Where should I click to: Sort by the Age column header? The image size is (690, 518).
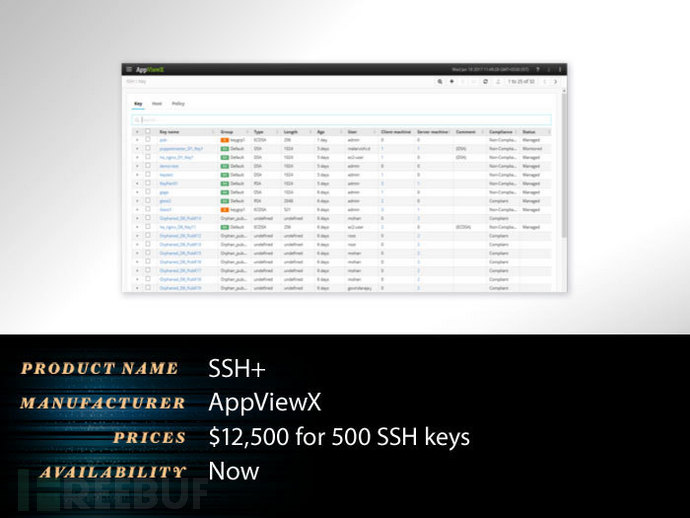[x=321, y=132]
